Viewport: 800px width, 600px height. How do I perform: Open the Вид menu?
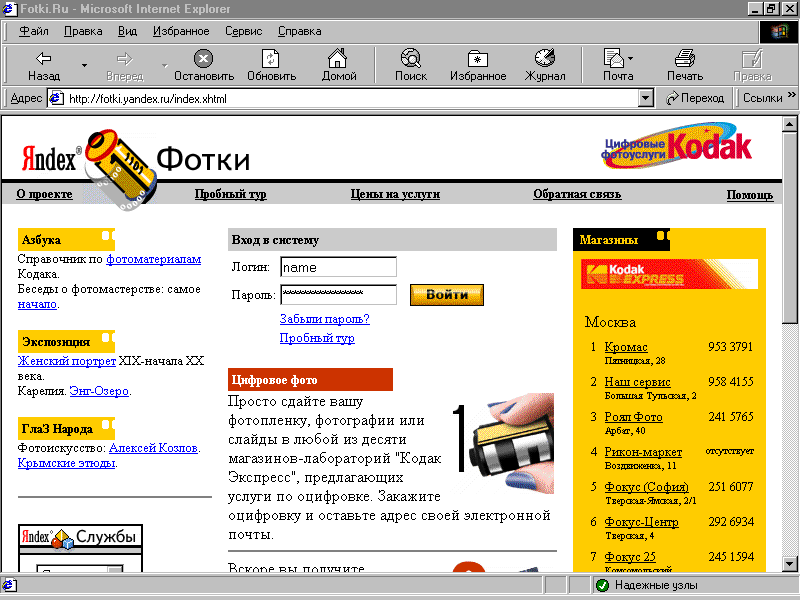click(x=128, y=31)
